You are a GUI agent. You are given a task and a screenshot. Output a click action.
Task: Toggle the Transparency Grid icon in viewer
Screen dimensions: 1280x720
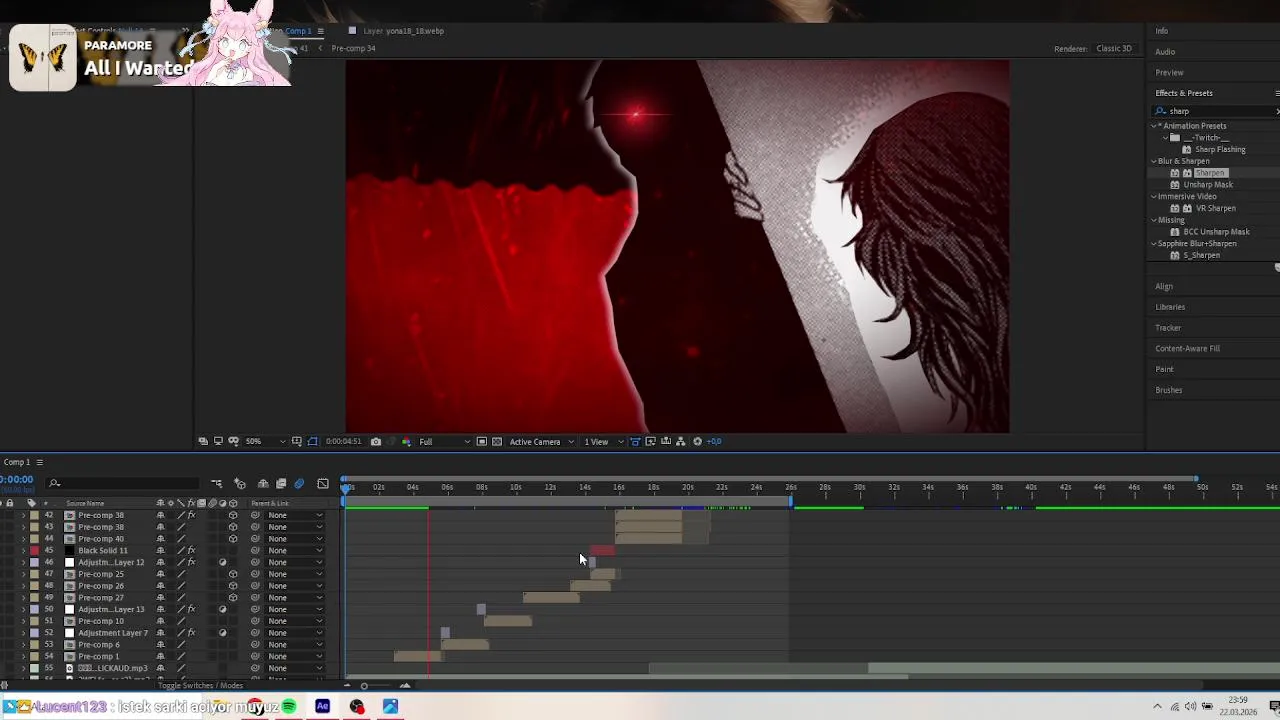495,441
